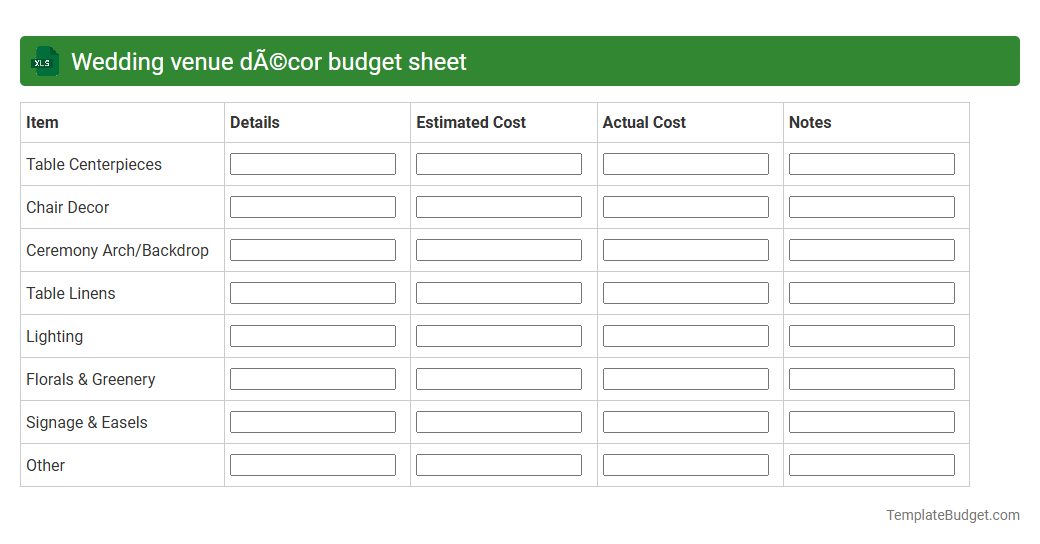Focus Notes box for Ceremony Arch/Backdrop
Image resolution: width=1040 pixels, height=544 pixels.
coord(872,250)
